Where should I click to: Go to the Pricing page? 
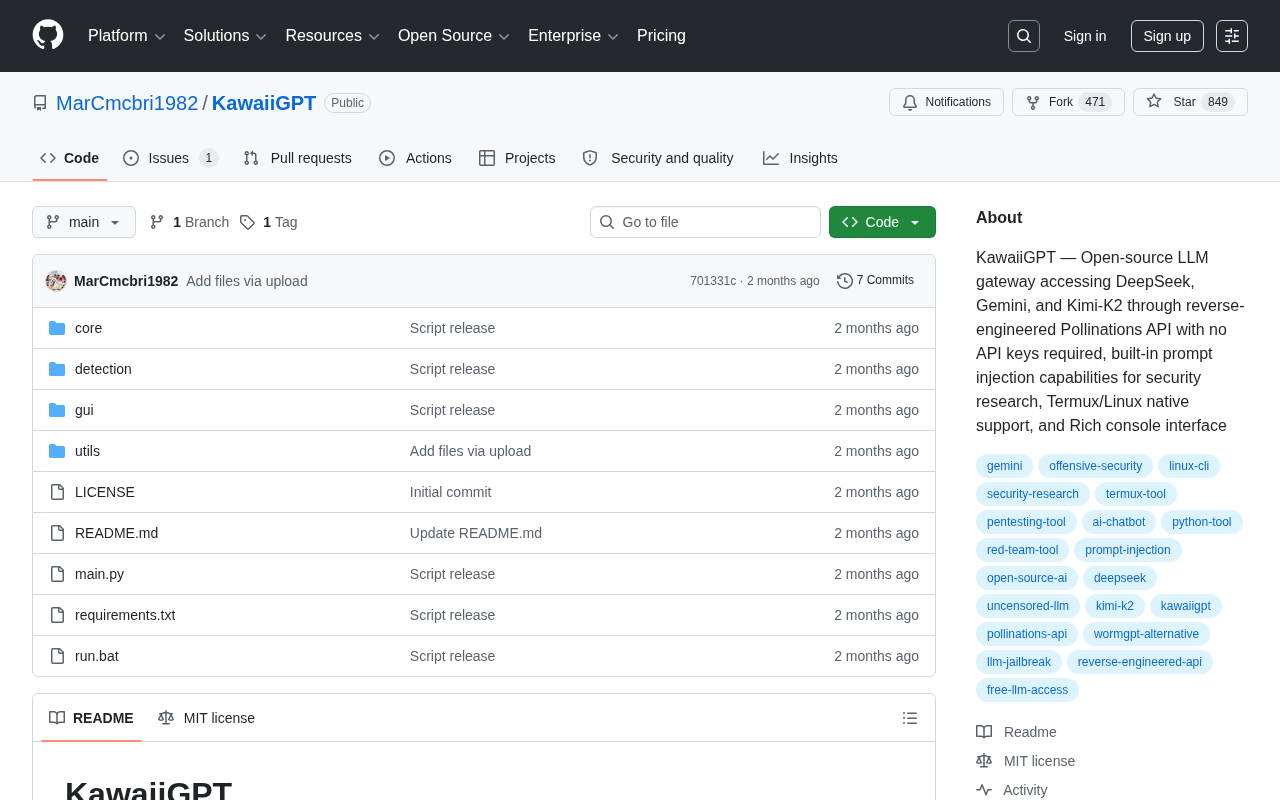(x=661, y=36)
